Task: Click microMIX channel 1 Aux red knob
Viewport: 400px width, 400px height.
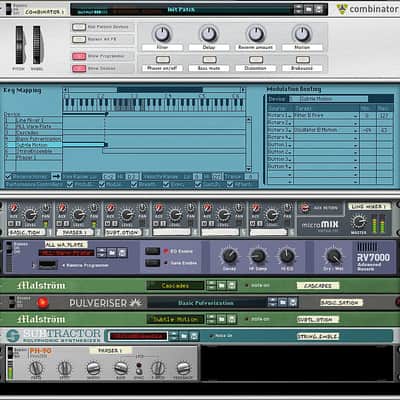Action: pos(14,208)
